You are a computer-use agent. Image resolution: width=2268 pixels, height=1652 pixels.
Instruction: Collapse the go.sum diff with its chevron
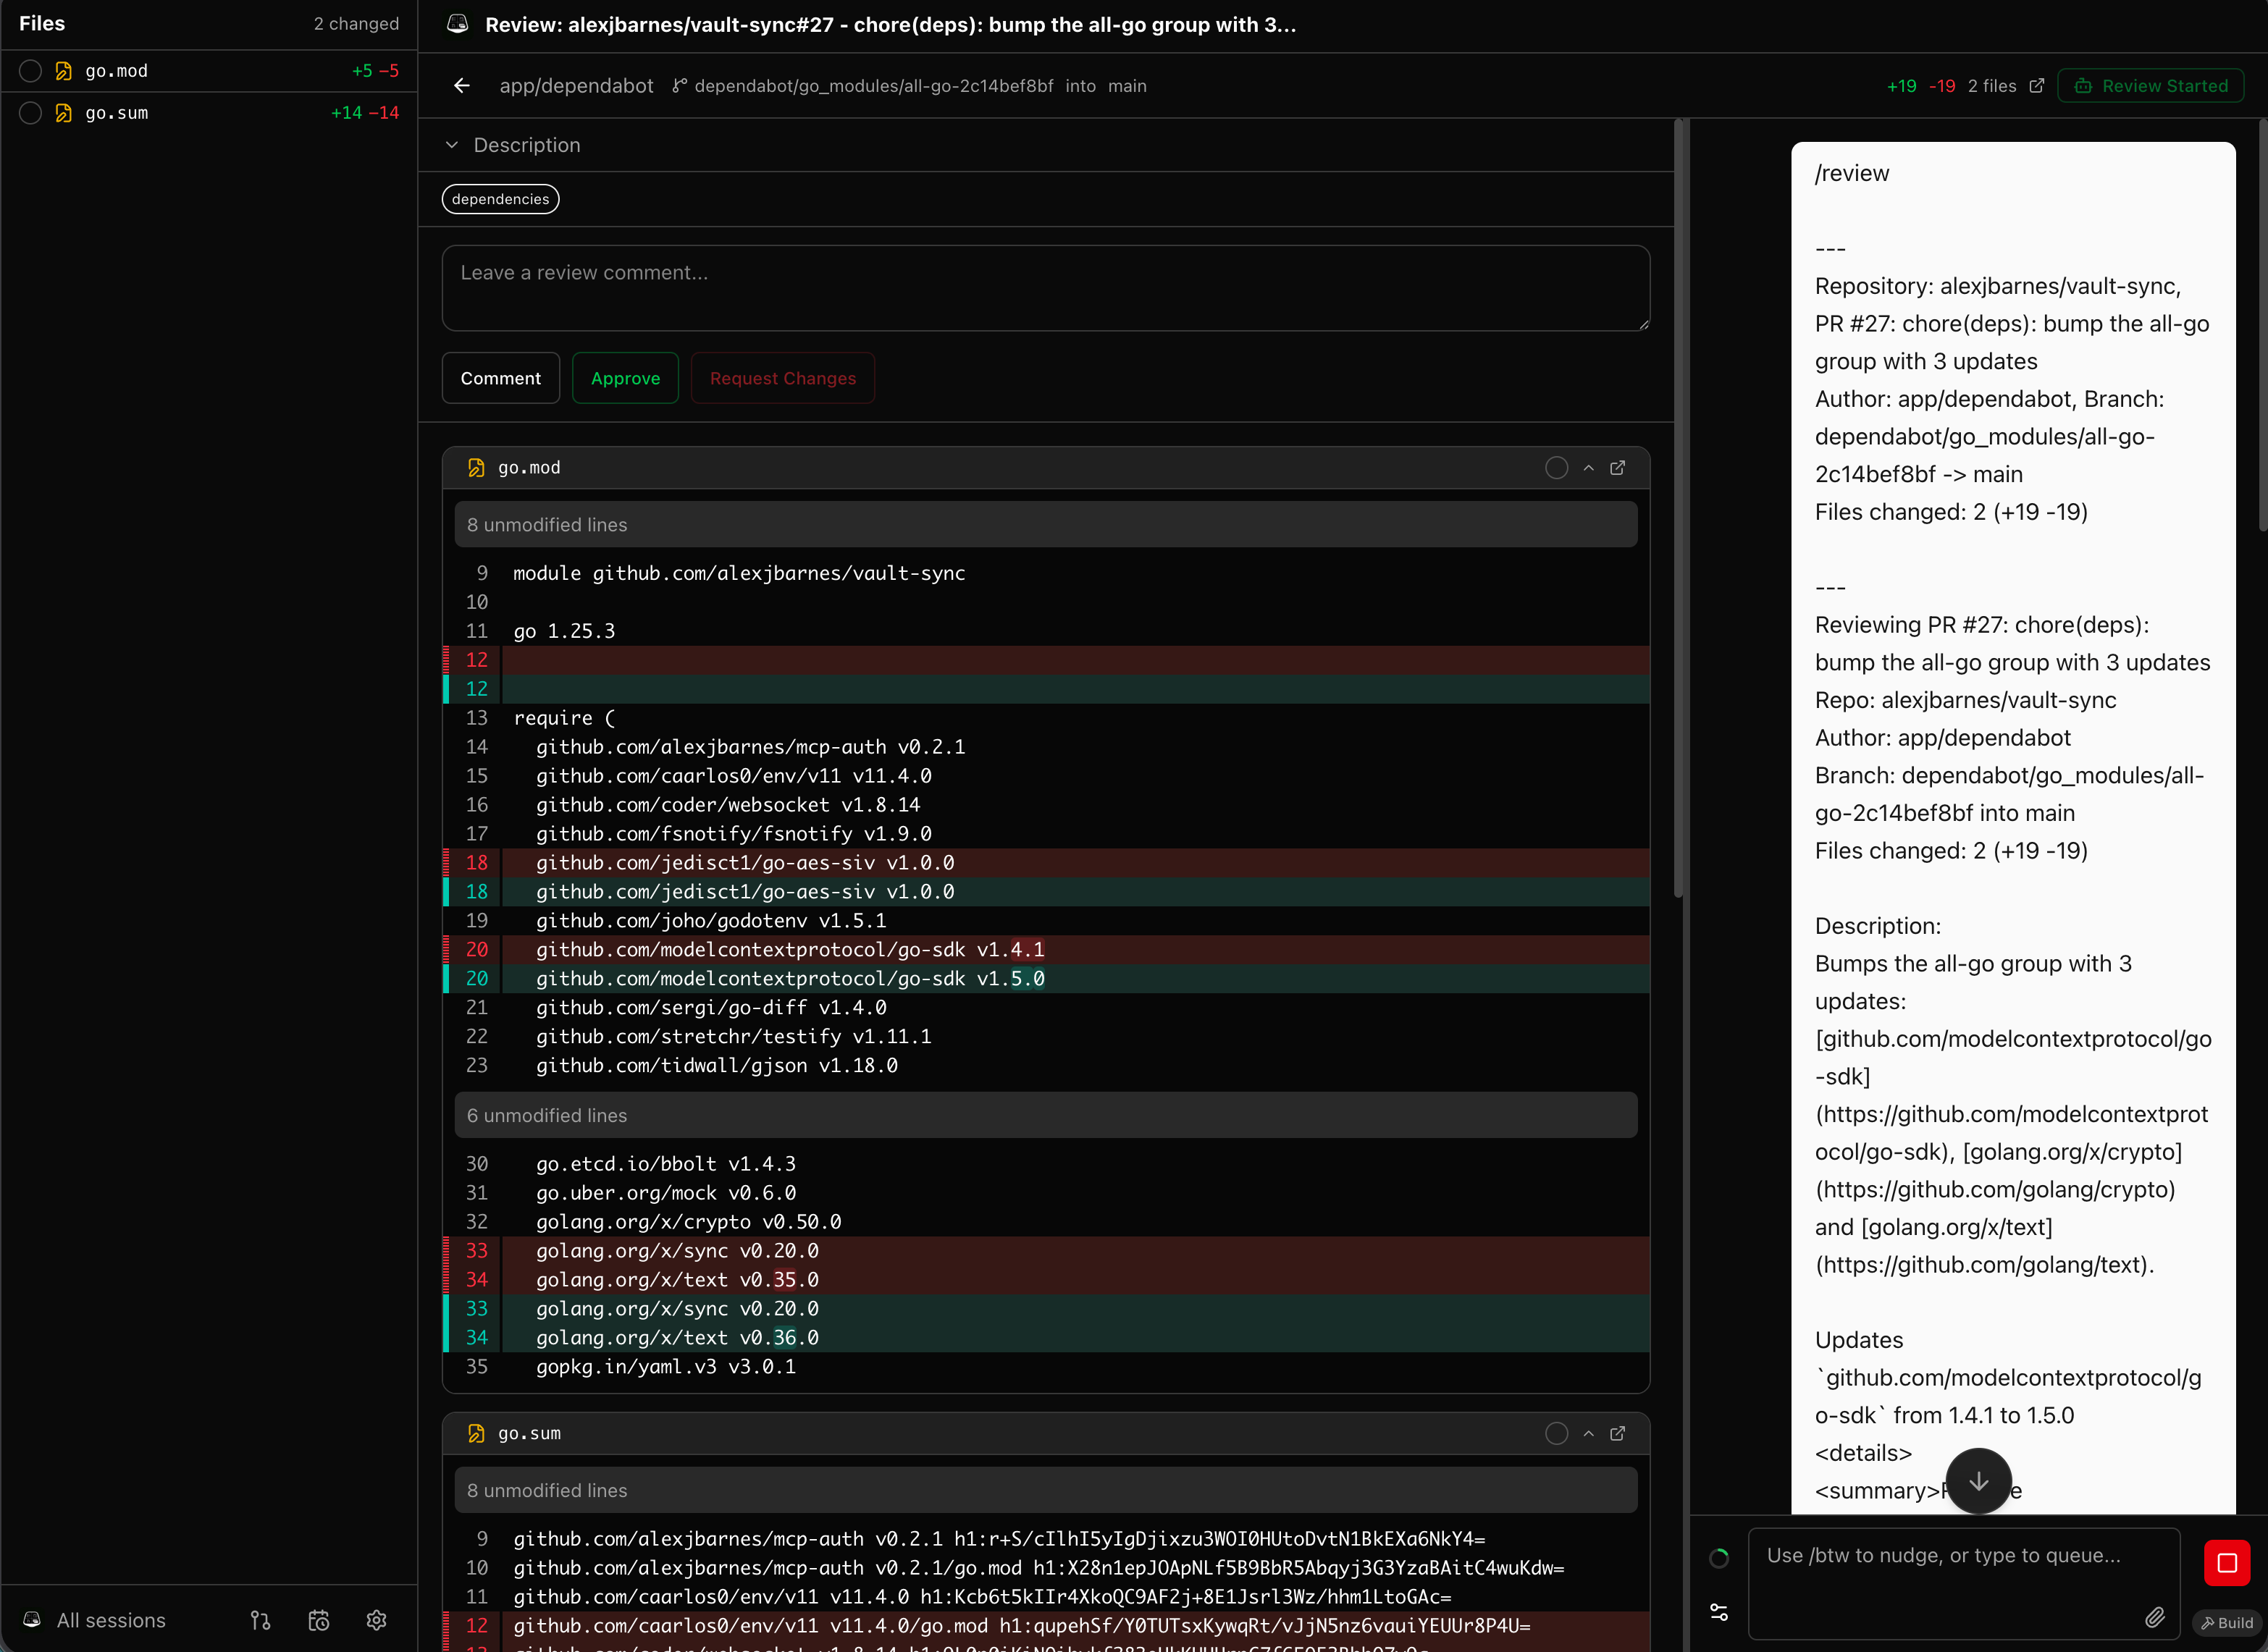[1588, 1433]
